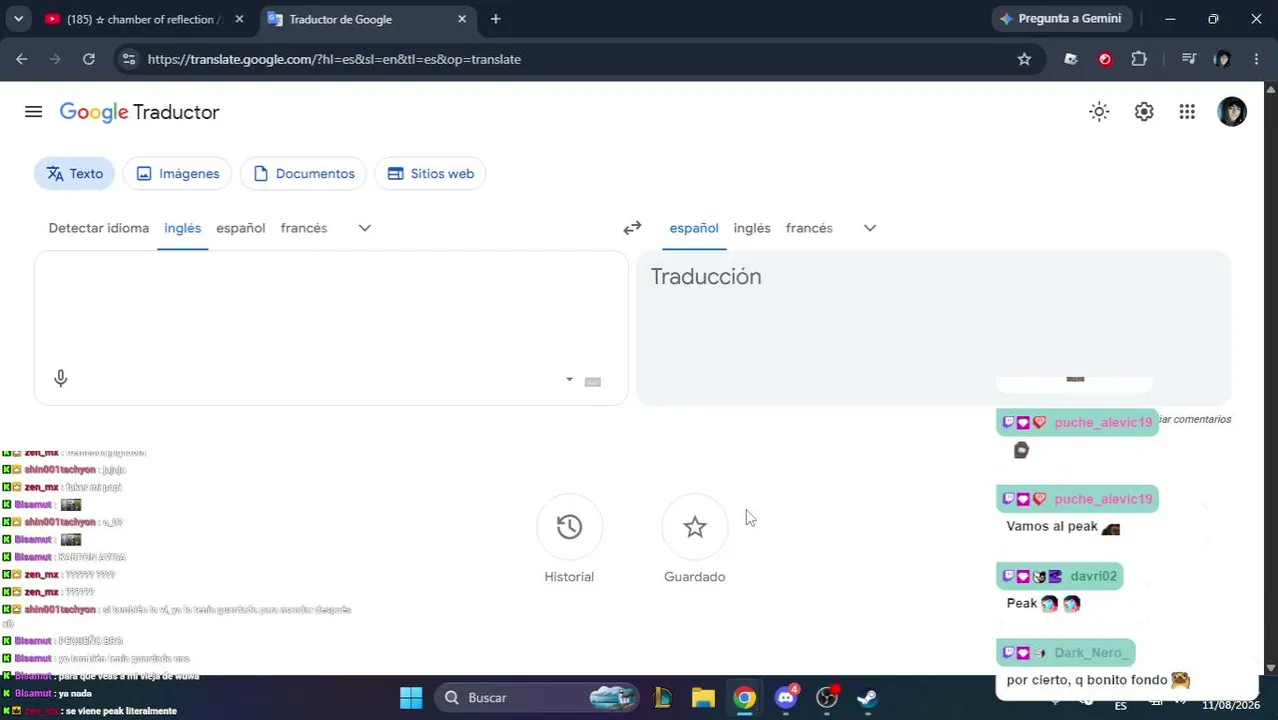Screen dimensions: 1278x720
Task: Open the input tools dropdown arrow
Action: click(x=569, y=380)
